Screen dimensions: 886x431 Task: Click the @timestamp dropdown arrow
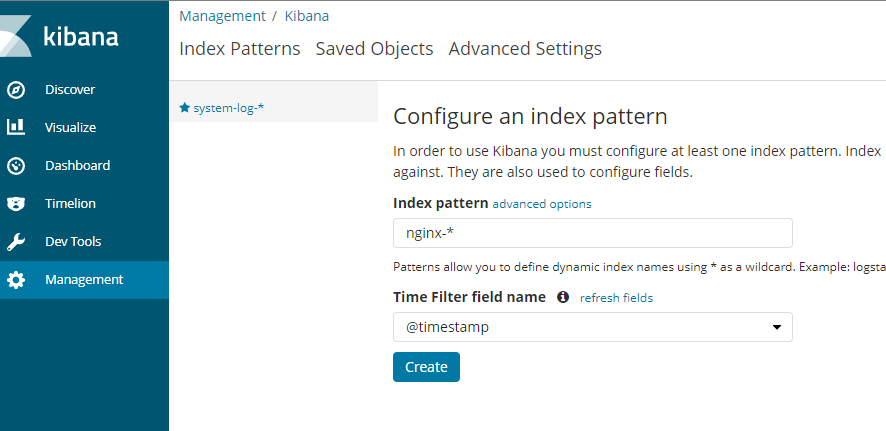click(x=777, y=327)
